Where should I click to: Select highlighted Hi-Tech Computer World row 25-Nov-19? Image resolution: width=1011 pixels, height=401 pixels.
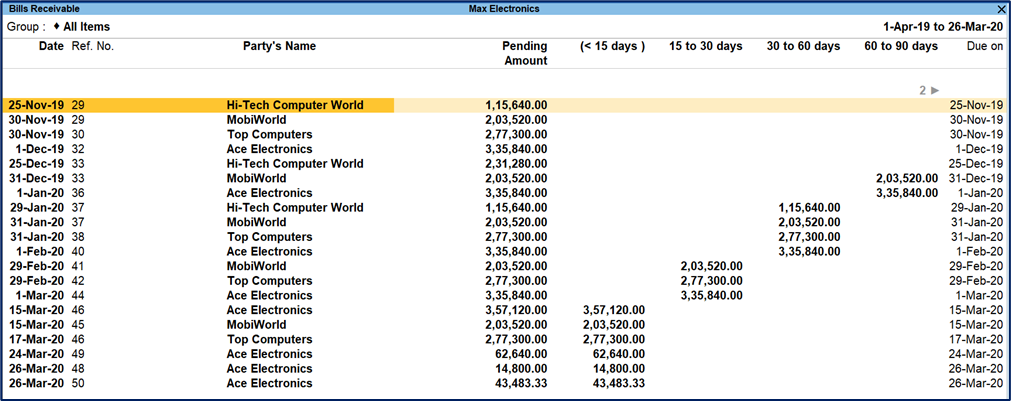[295, 105]
